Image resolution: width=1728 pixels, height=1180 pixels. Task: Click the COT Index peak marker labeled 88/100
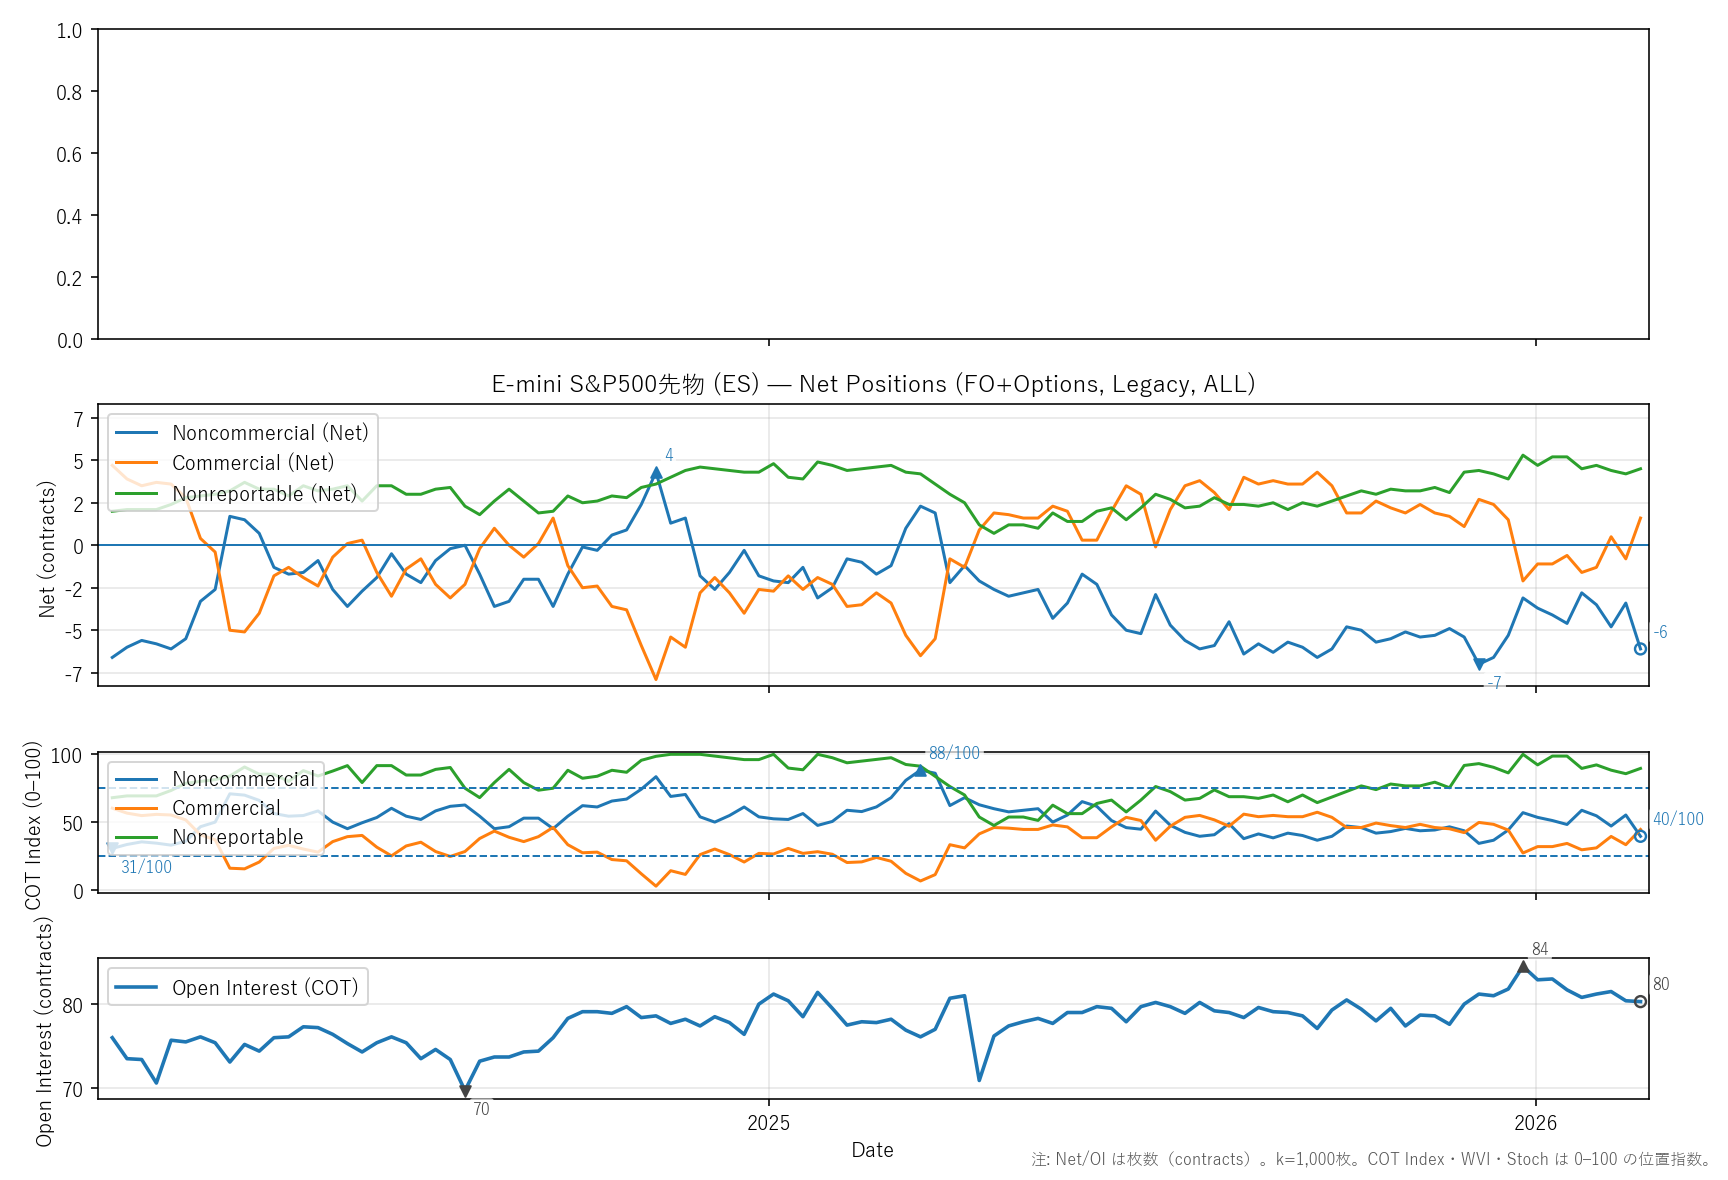pos(920,770)
